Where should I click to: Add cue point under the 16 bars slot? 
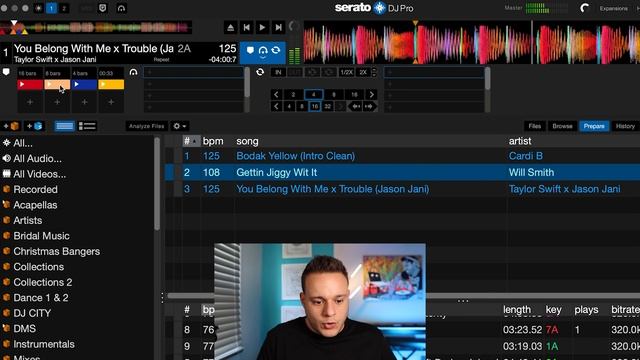coord(30,102)
